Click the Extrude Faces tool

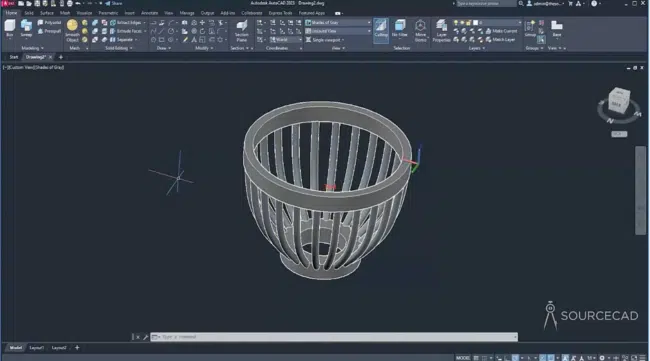click(128, 31)
